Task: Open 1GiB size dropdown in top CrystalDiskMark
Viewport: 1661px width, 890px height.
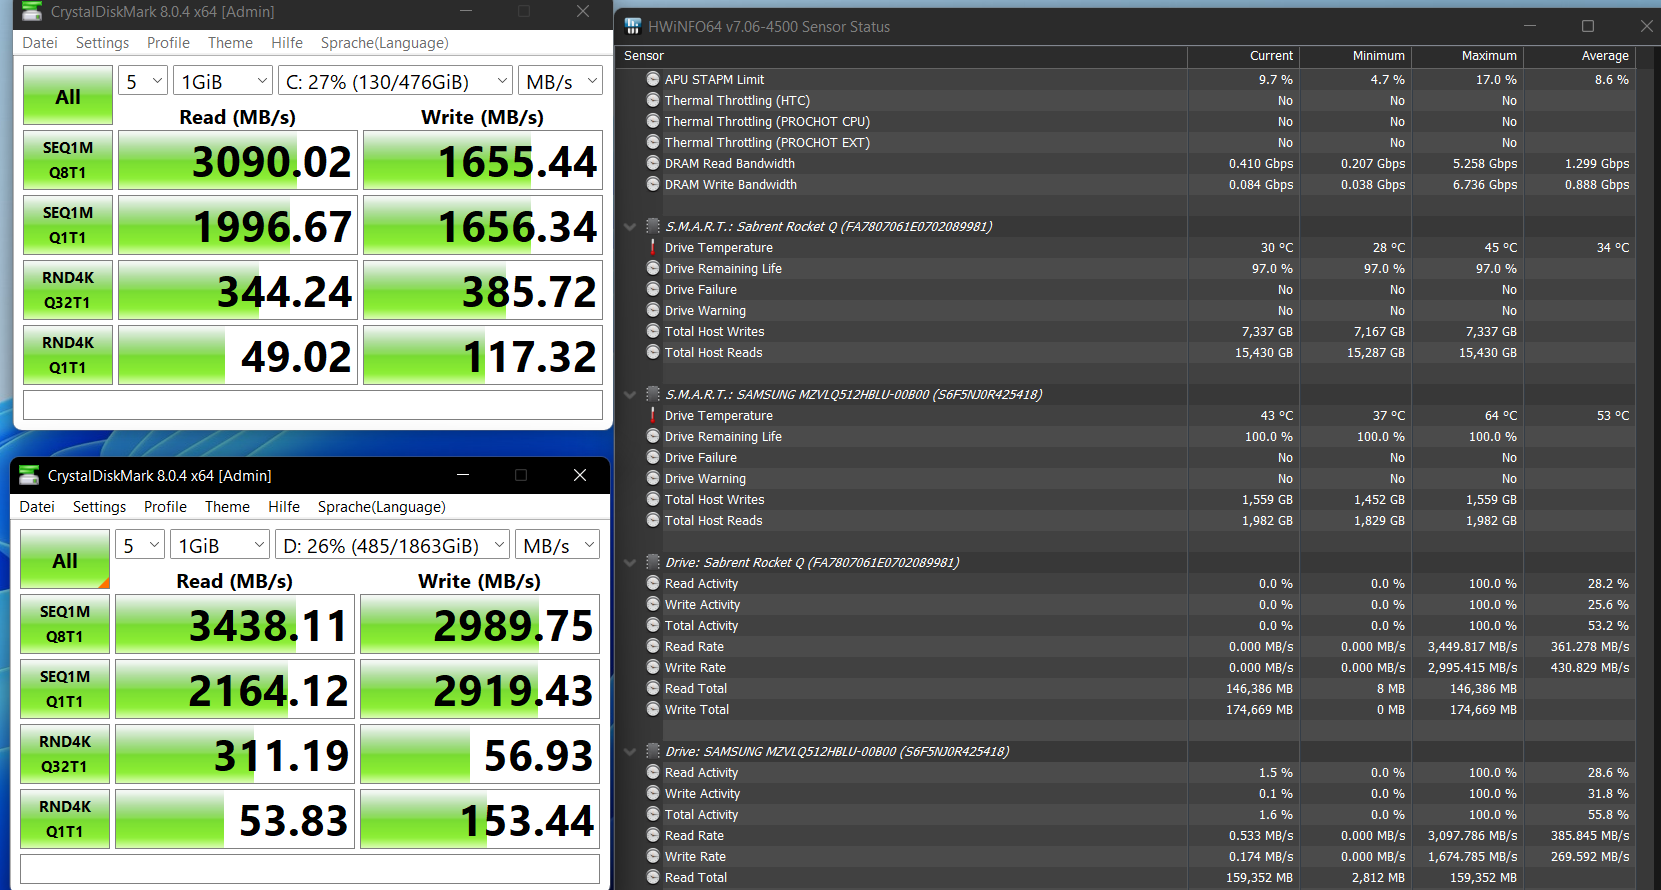Action: [x=223, y=81]
